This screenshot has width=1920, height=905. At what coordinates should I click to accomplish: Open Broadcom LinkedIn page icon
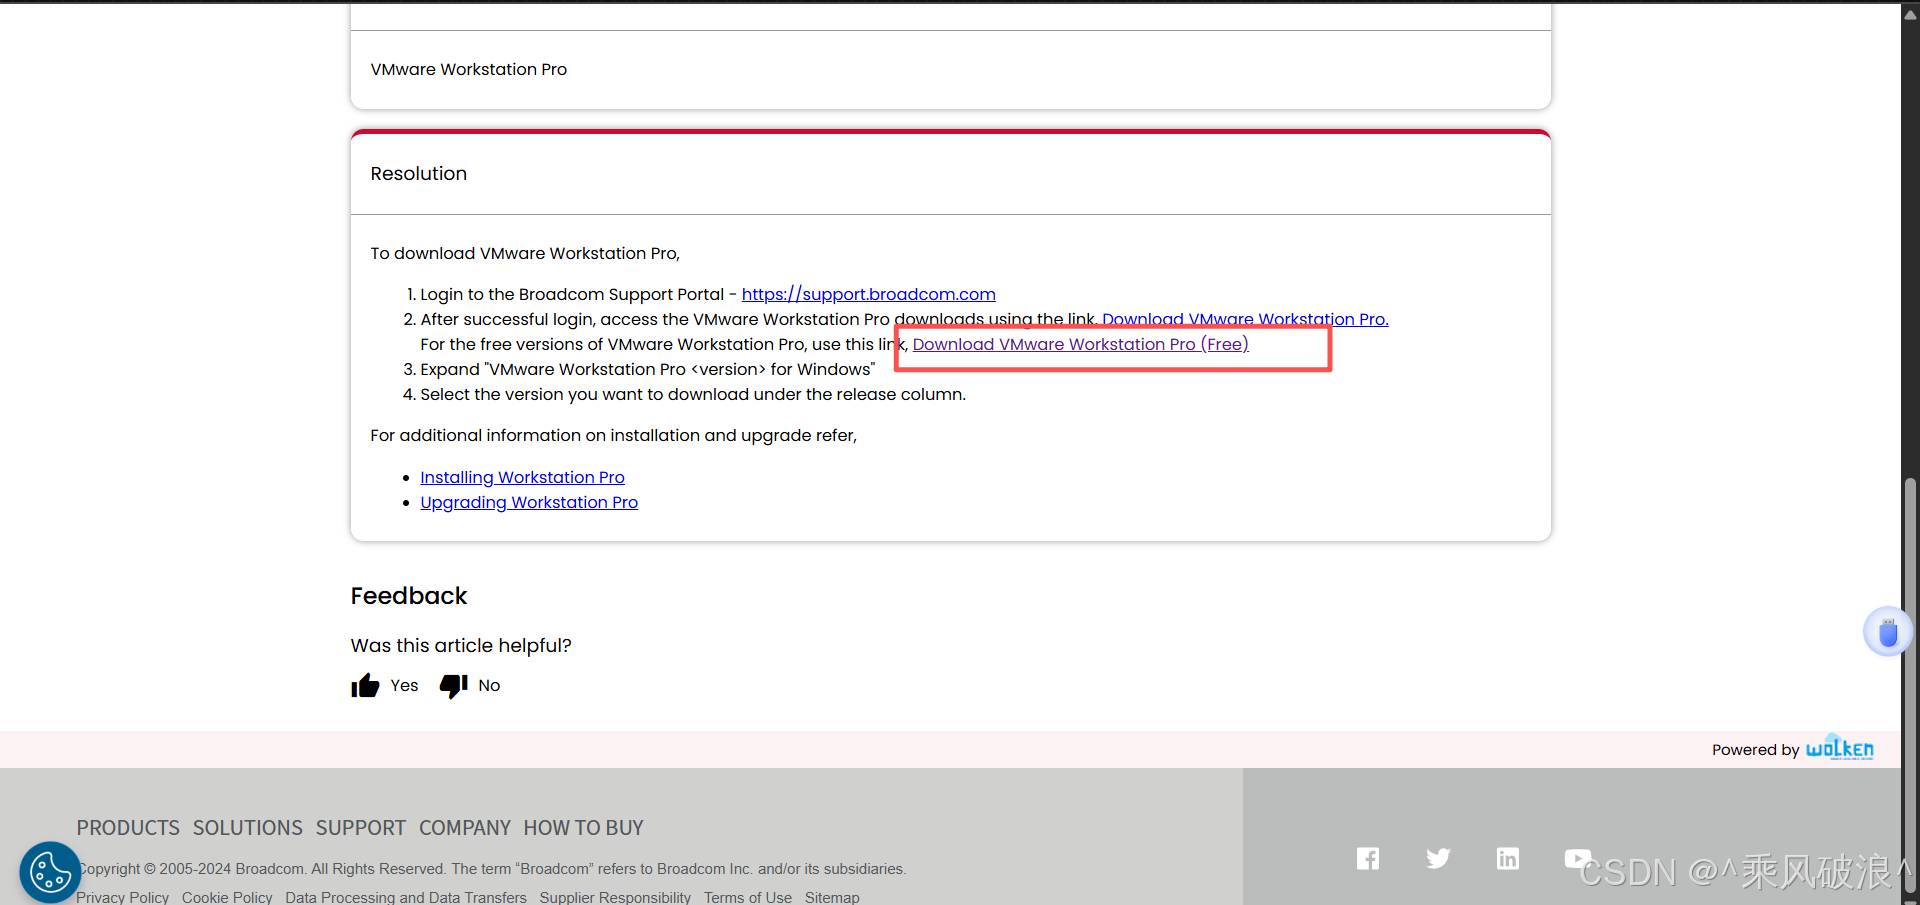coord(1508,858)
